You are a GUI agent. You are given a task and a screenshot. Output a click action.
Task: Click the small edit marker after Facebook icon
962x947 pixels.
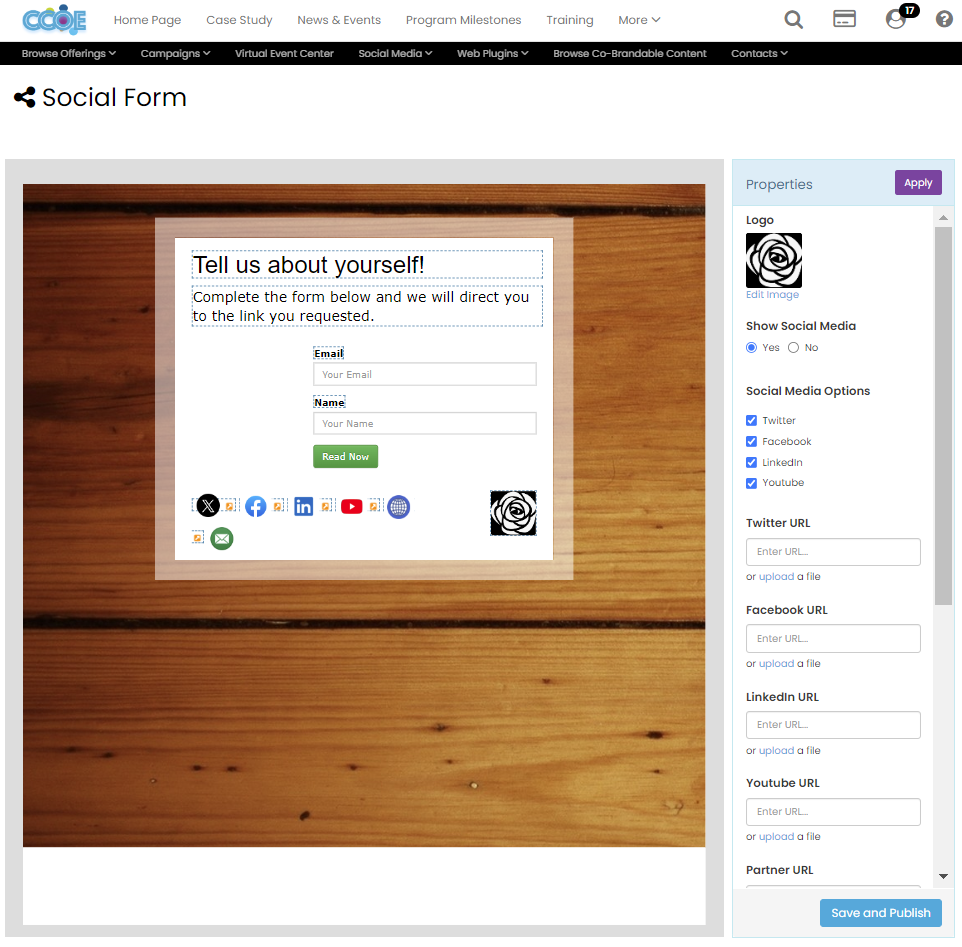click(279, 506)
